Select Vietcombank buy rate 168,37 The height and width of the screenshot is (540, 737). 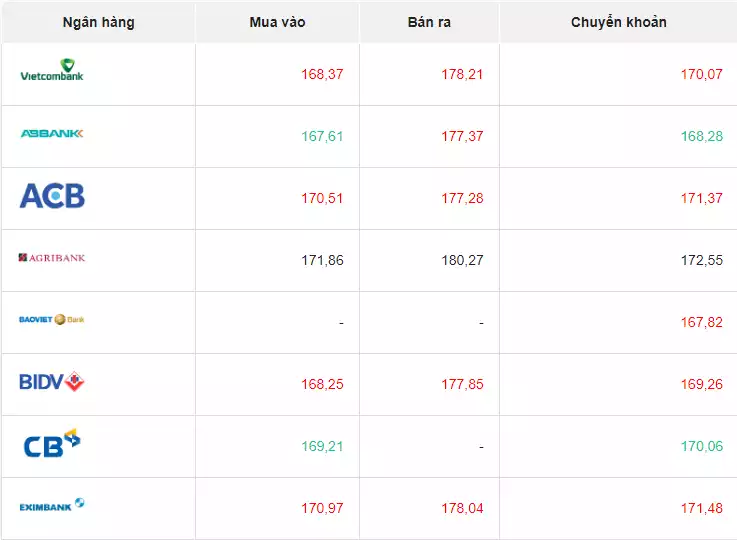coord(322,74)
